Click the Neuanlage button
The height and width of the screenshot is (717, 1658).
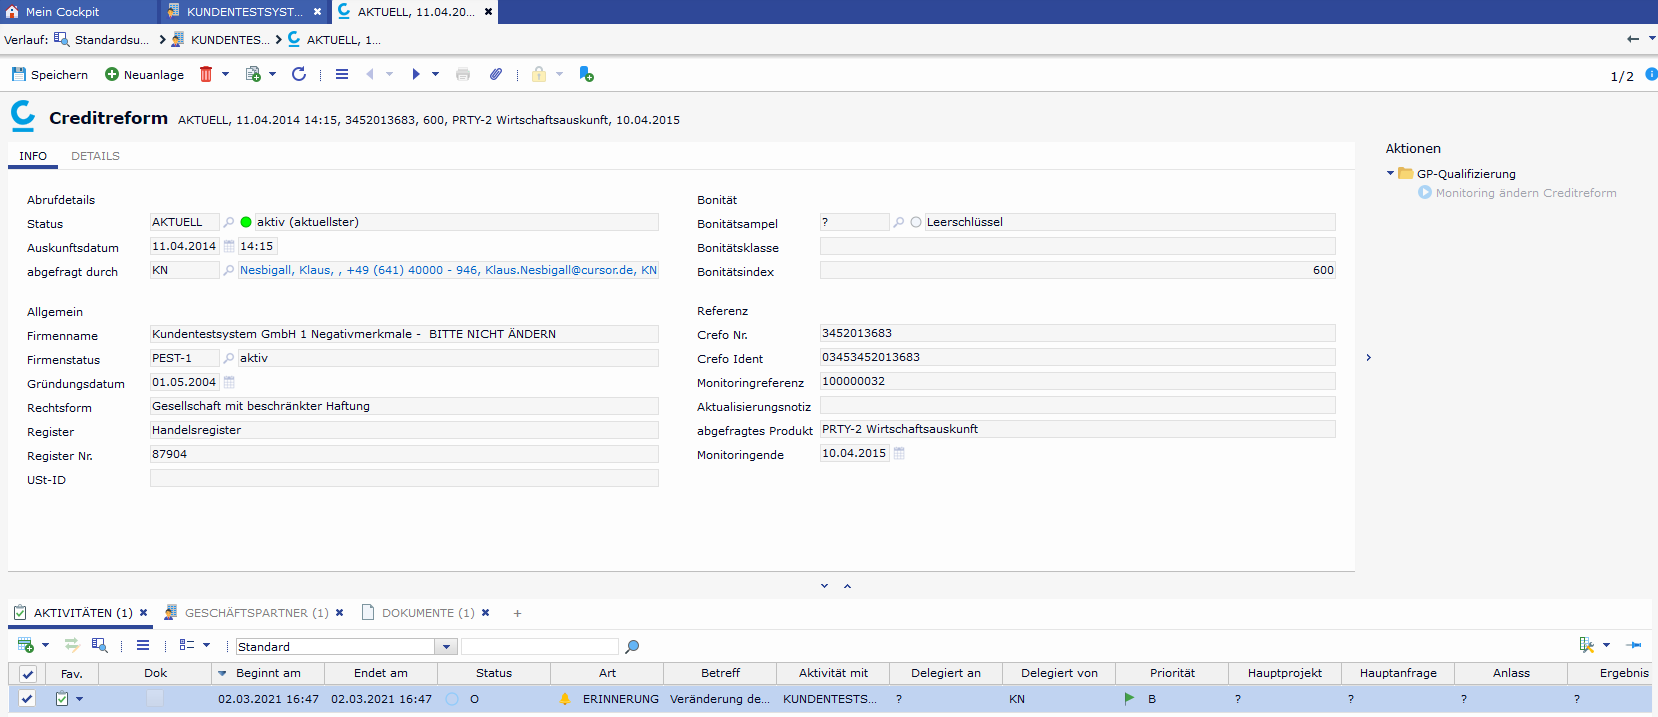[x=145, y=74]
